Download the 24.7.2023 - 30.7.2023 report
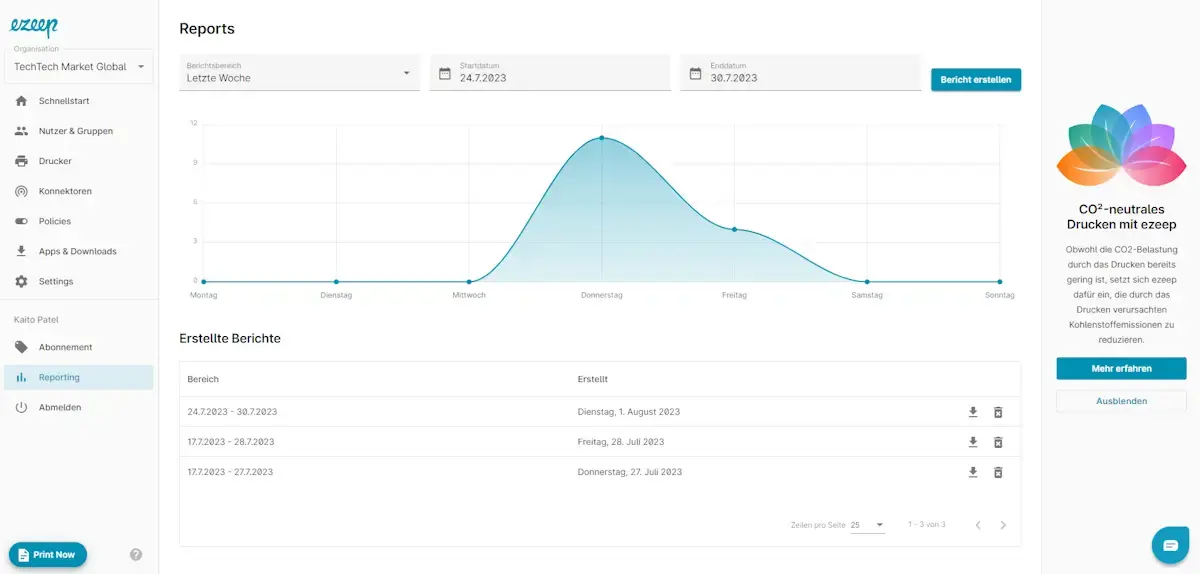Image resolution: width=1200 pixels, height=574 pixels. (972, 412)
